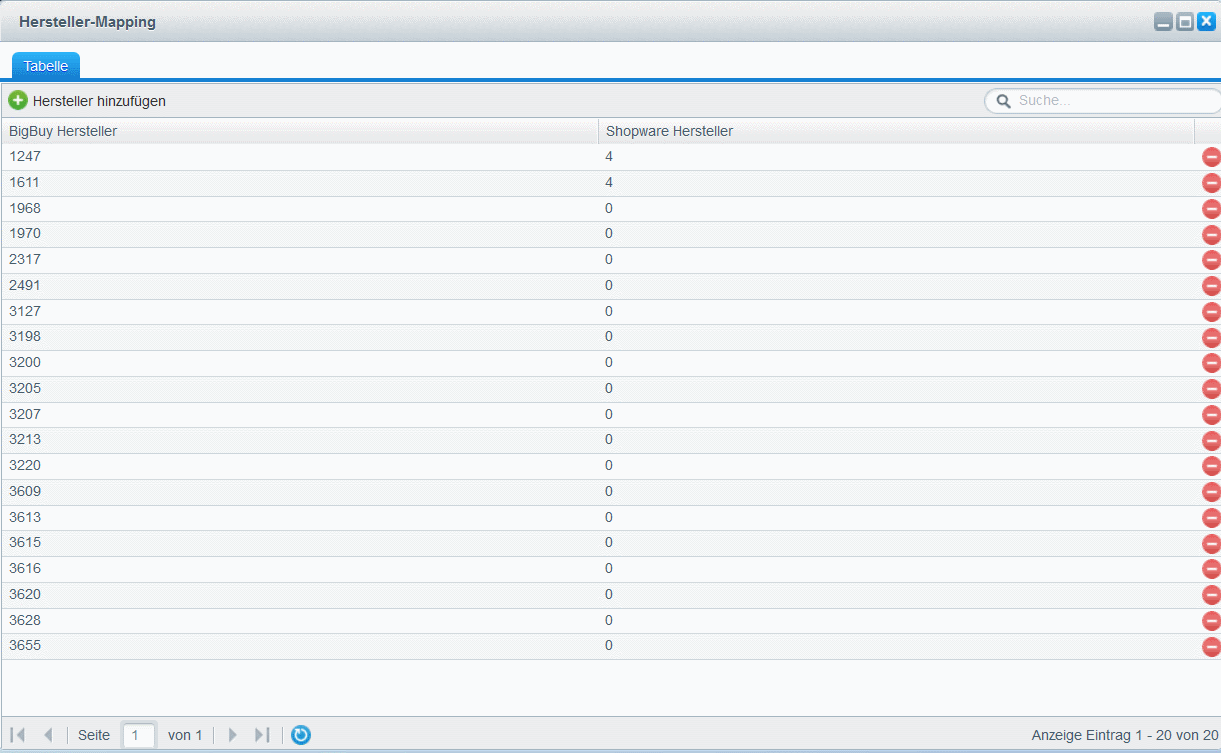Remove mapping row 3609 via red icon

[1210, 492]
